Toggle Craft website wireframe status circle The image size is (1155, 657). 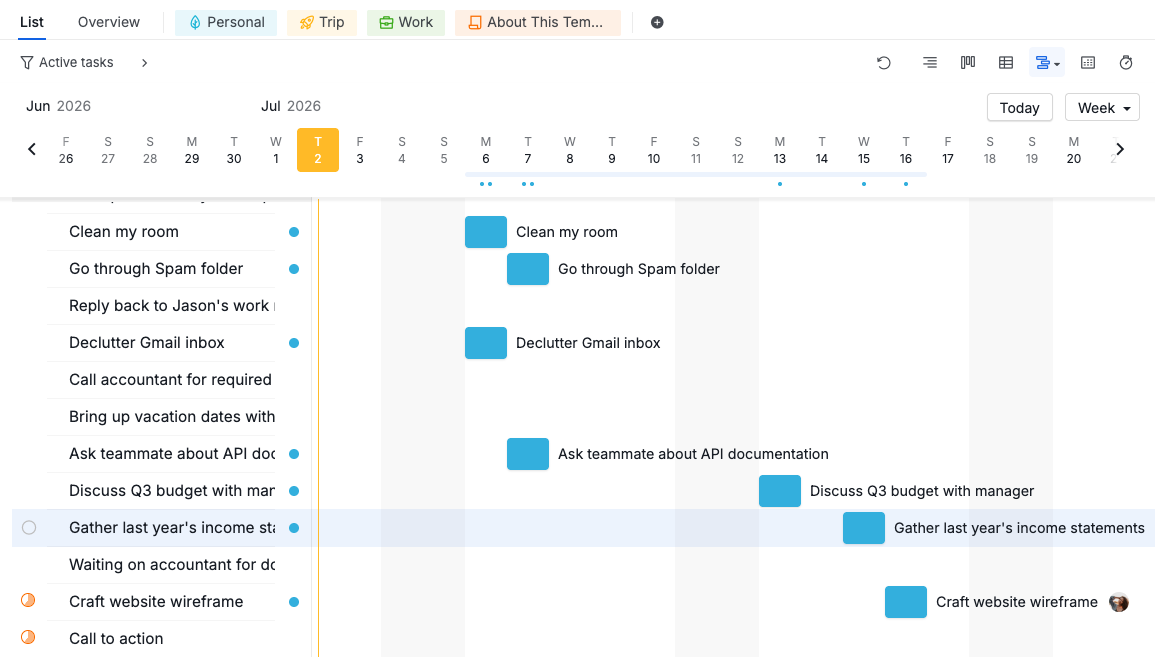tap(28, 600)
